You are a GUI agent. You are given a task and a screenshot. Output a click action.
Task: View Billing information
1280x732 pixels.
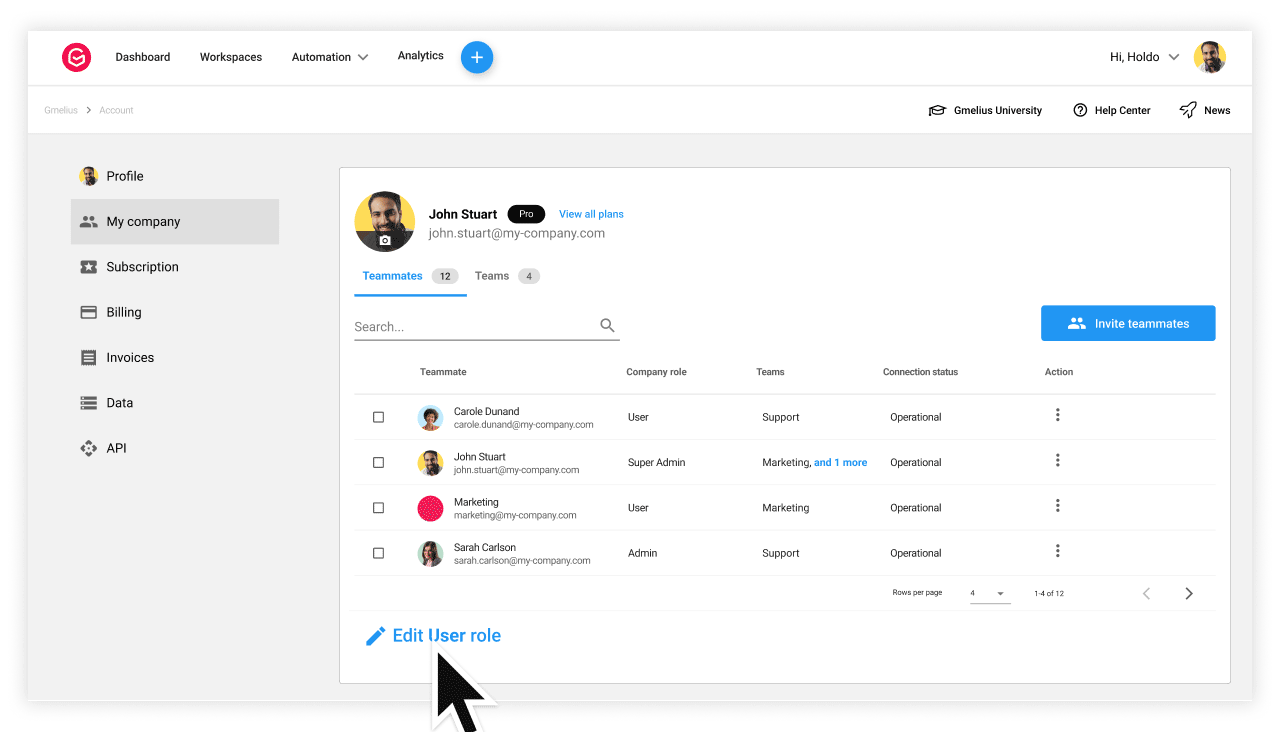[x=122, y=312]
